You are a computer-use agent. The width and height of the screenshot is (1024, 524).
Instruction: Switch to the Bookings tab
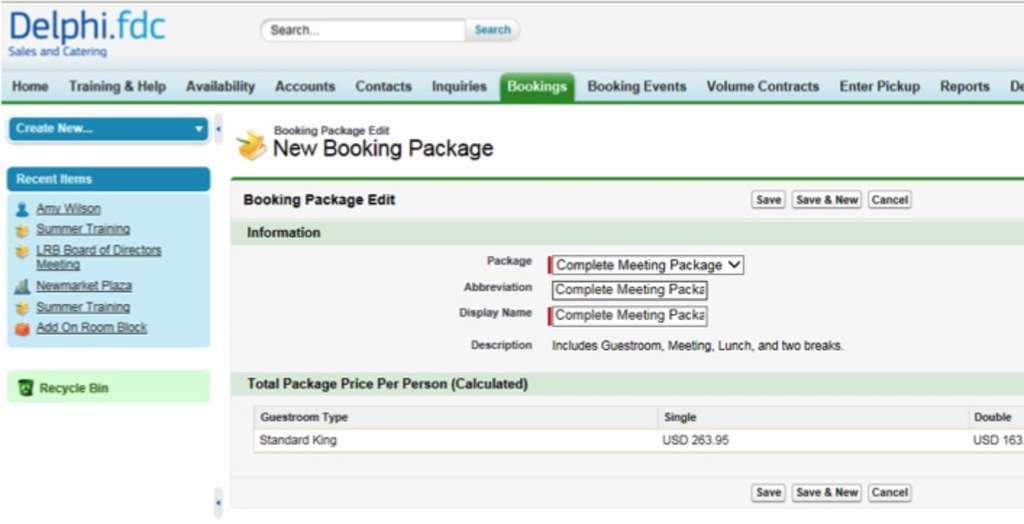point(537,87)
